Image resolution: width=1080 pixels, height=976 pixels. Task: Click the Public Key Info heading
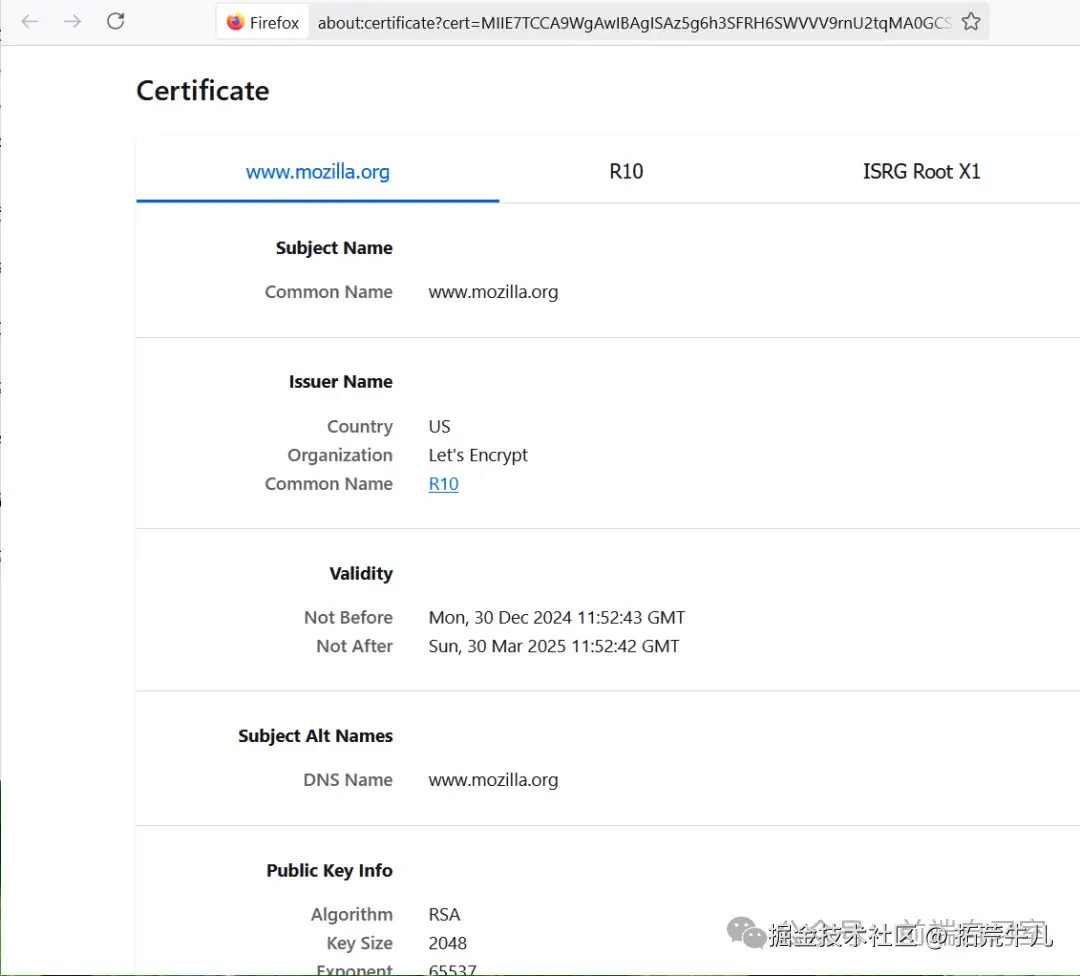click(x=329, y=871)
